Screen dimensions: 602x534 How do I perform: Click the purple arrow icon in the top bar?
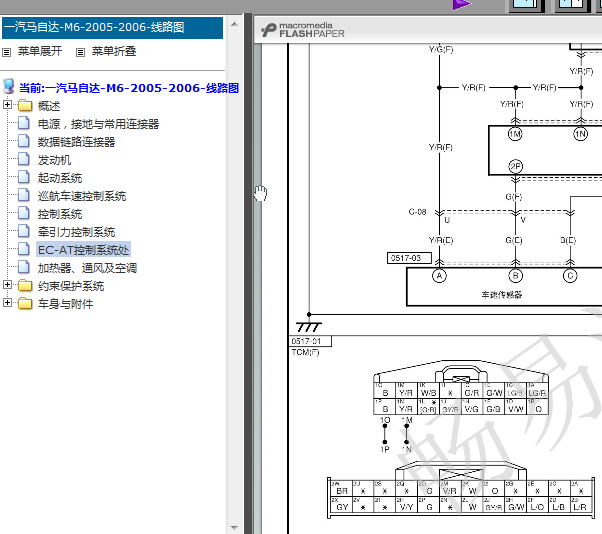pos(461,5)
